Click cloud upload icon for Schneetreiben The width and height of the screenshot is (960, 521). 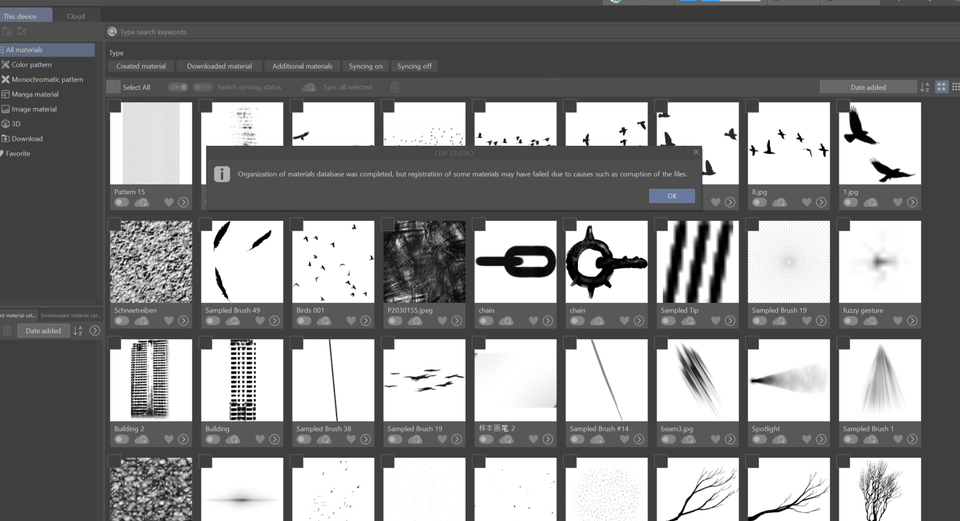142,321
